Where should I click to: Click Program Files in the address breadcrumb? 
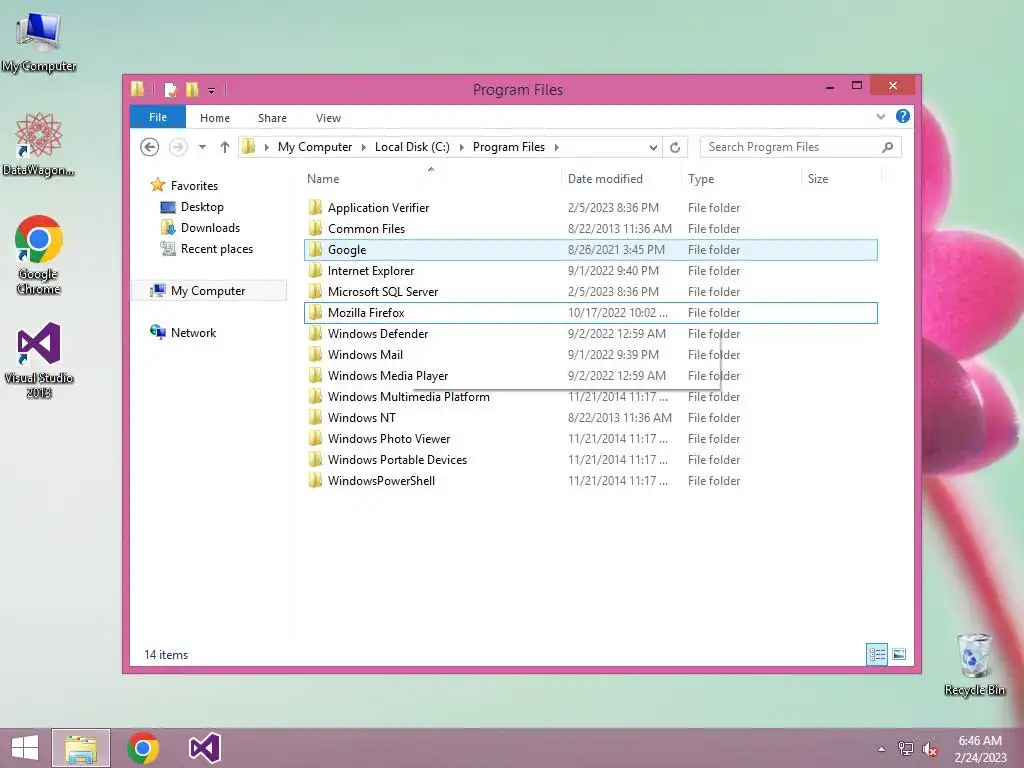[509, 147]
